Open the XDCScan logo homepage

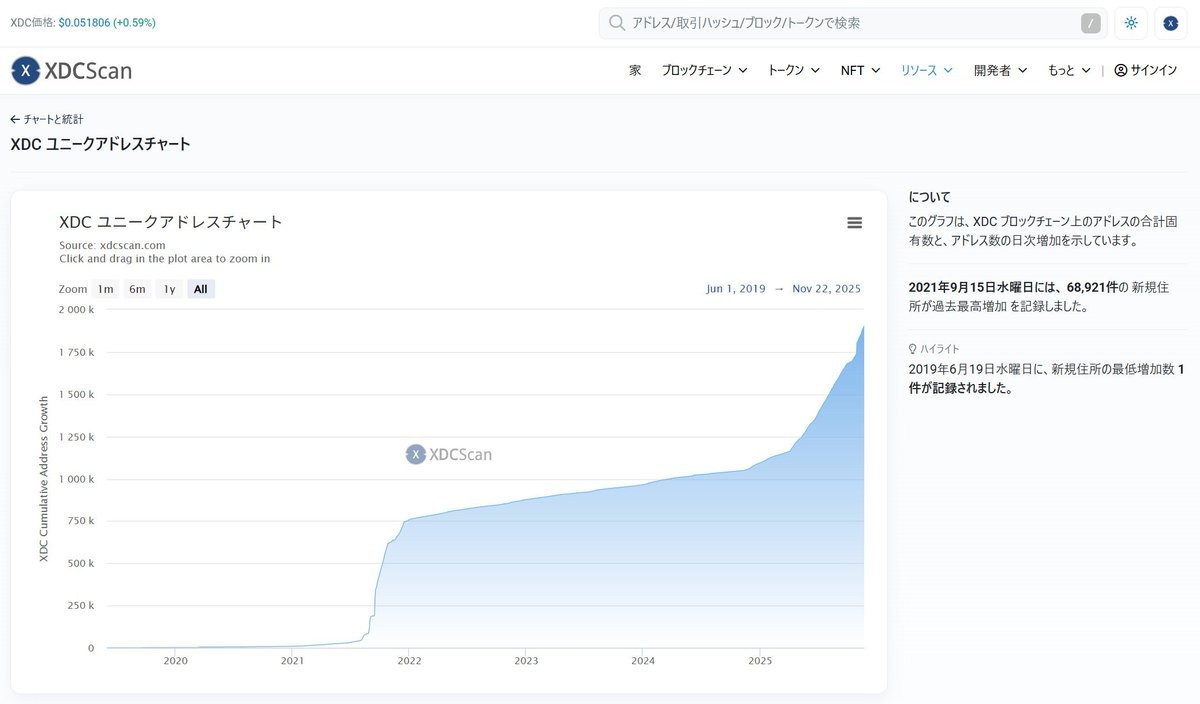[71, 70]
